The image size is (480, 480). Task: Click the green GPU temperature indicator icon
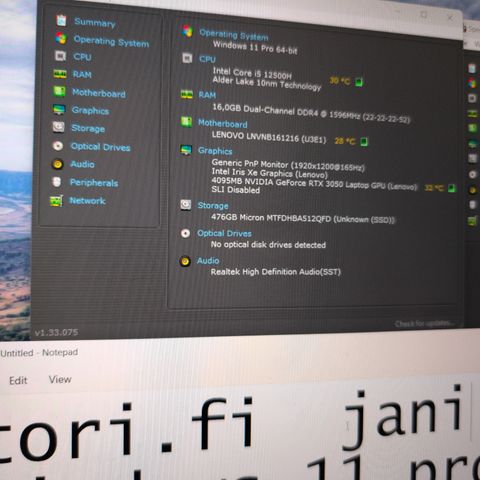coord(452,188)
